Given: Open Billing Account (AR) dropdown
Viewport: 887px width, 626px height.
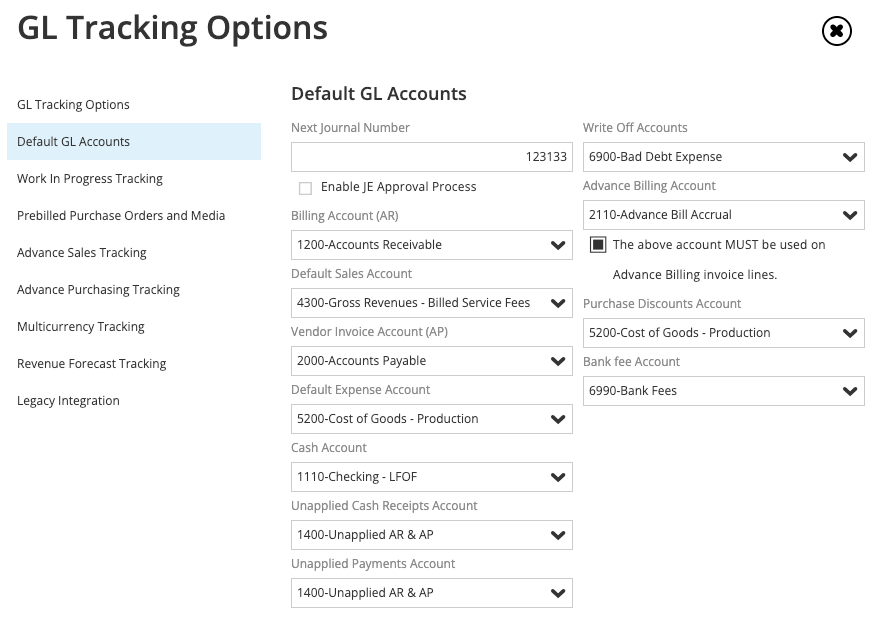Looking at the screenshot, I should pyautogui.click(x=431, y=245).
